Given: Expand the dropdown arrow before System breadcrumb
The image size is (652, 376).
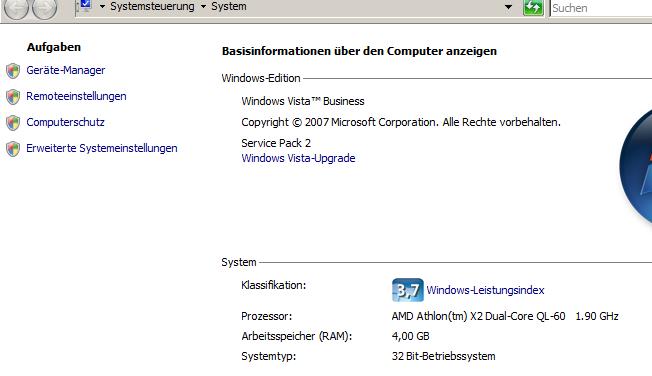Looking at the screenshot, I should point(203,7).
